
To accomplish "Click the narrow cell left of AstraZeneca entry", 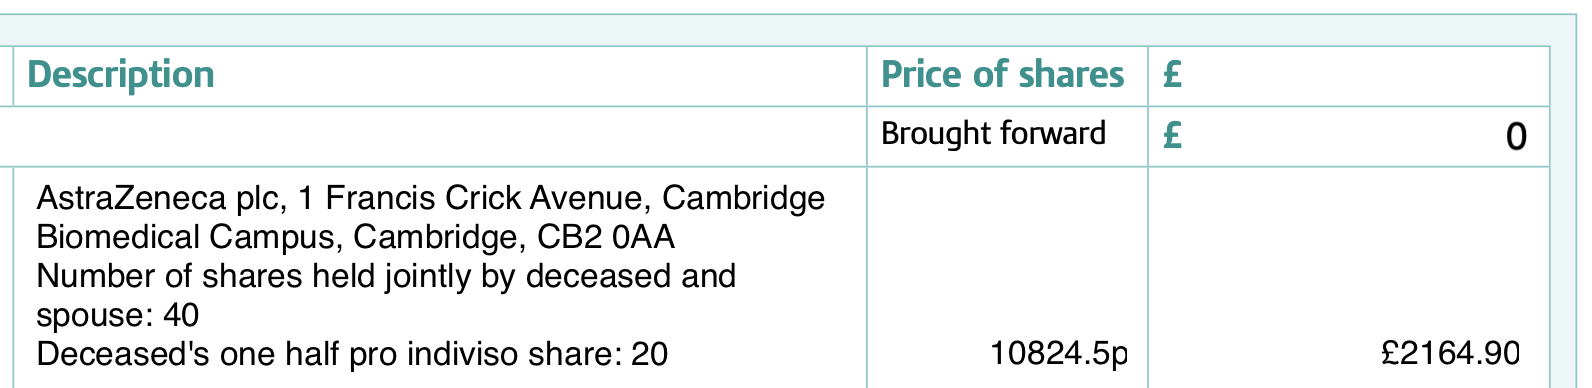I will pyautogui.click(x=6, y=278).
